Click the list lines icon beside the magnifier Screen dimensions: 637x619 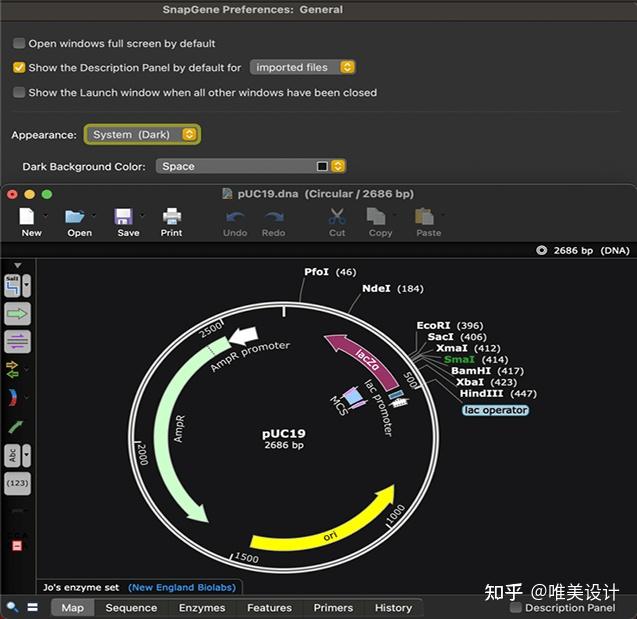[32, 607]
